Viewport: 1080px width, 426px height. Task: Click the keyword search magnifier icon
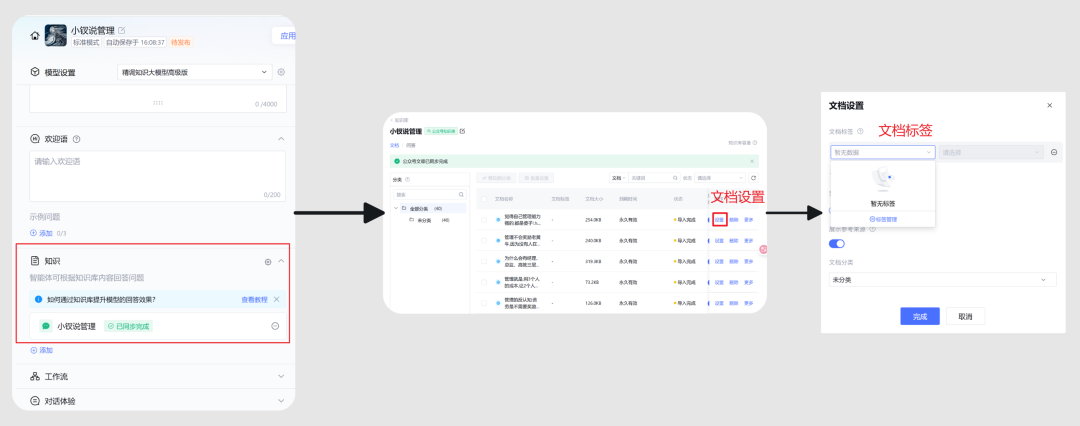point(675,178)
